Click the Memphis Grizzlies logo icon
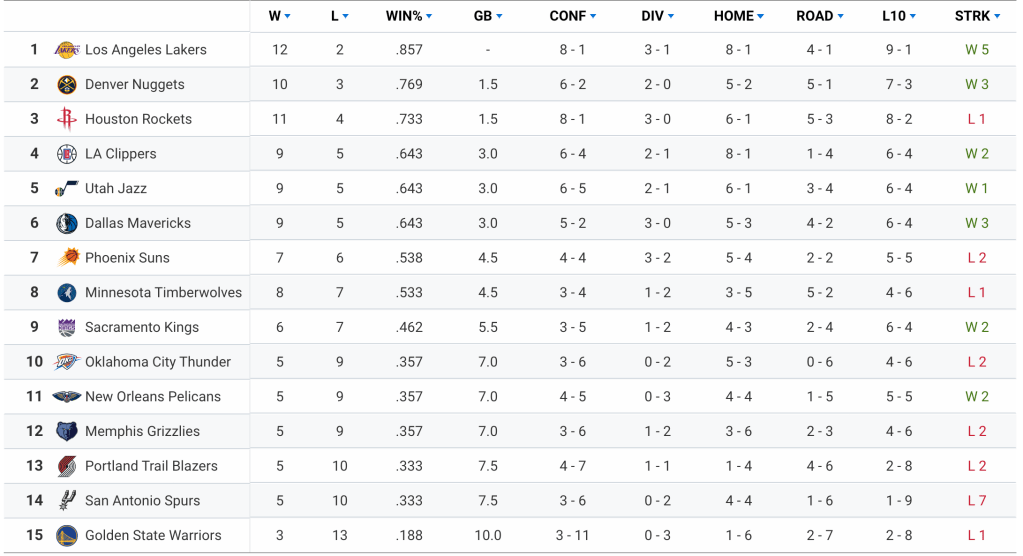 pyautogui.click(x=67, y=431)
